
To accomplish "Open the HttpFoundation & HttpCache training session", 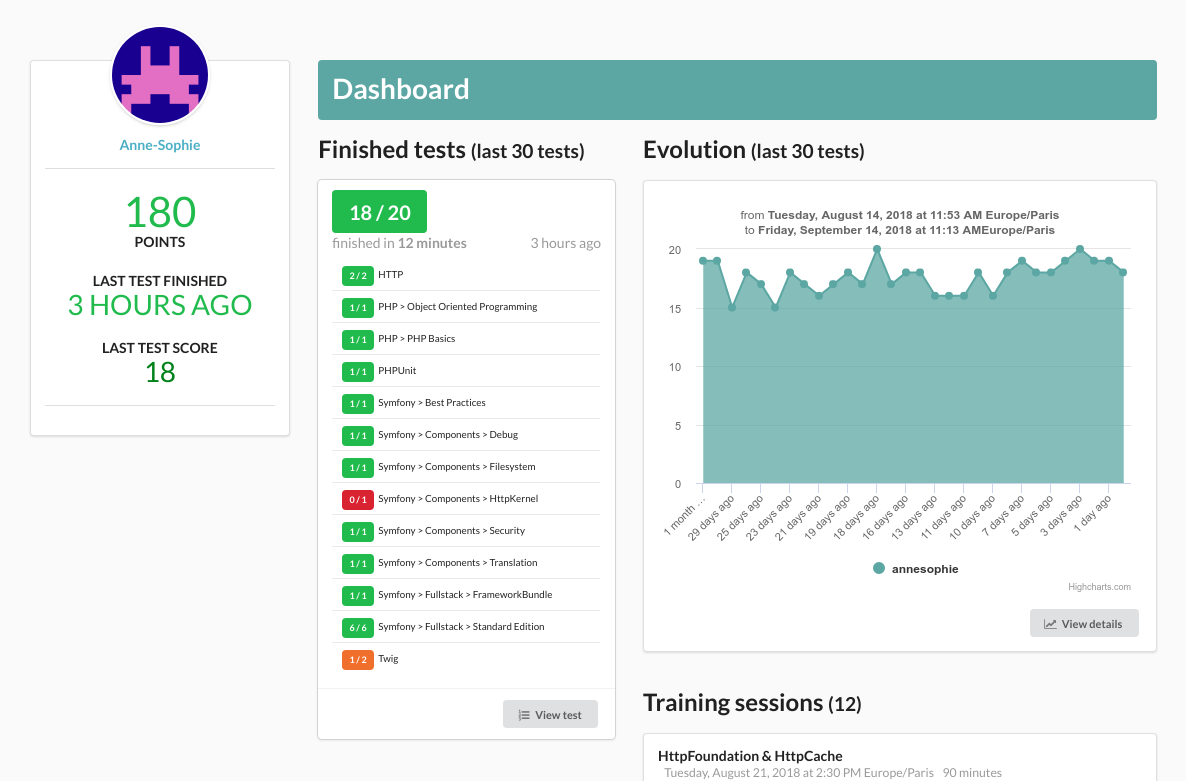I will coord(750,756).
